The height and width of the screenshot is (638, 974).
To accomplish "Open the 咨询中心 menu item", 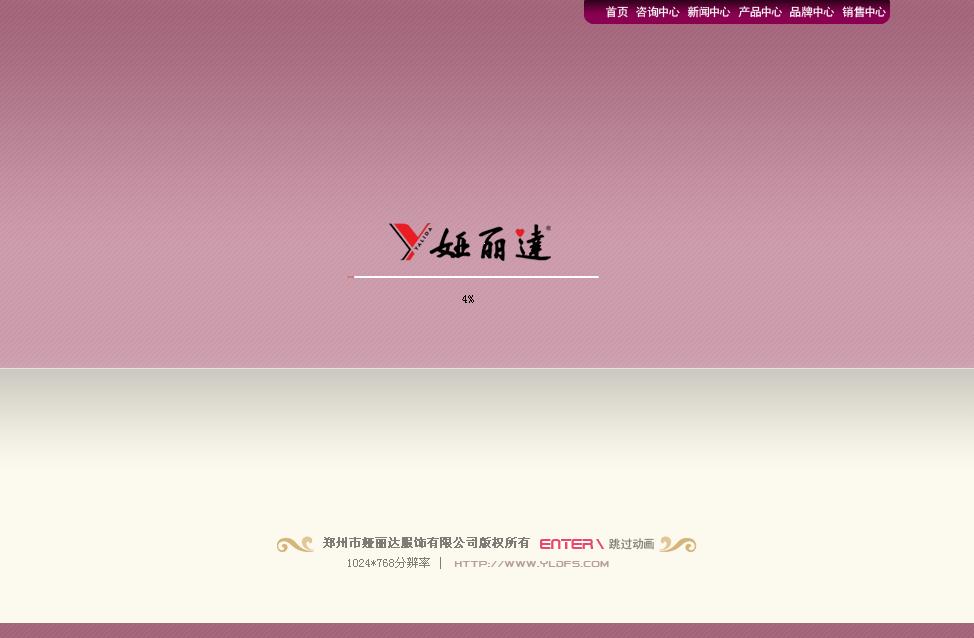I will 657,12.
